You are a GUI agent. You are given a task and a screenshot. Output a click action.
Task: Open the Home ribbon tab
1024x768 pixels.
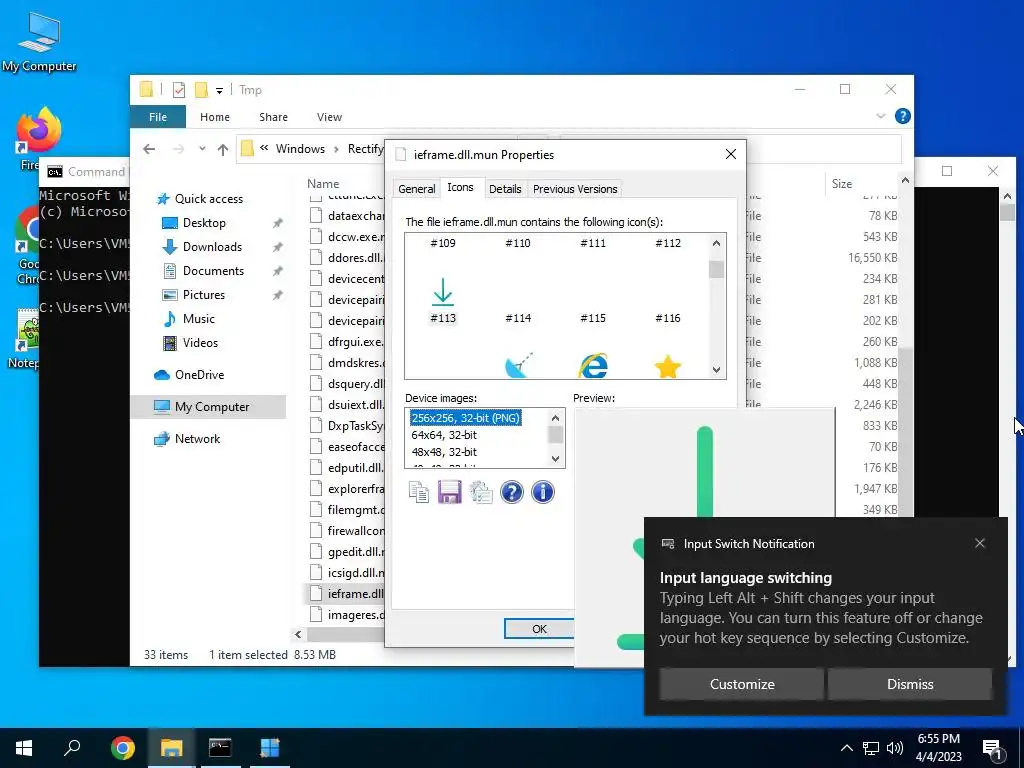tap(215, 117)
